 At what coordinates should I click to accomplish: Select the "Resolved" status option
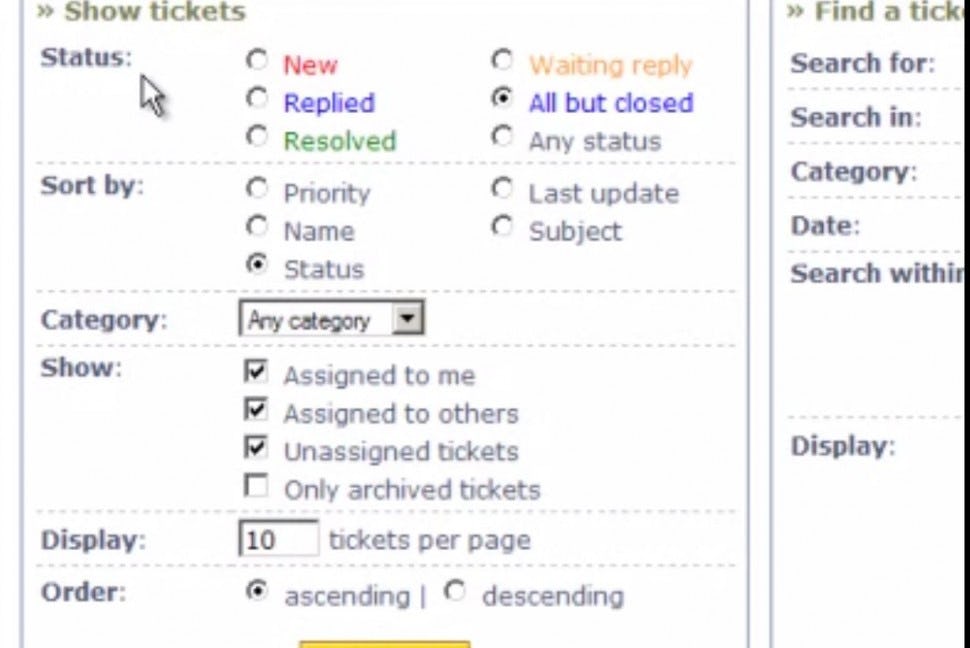257,138
